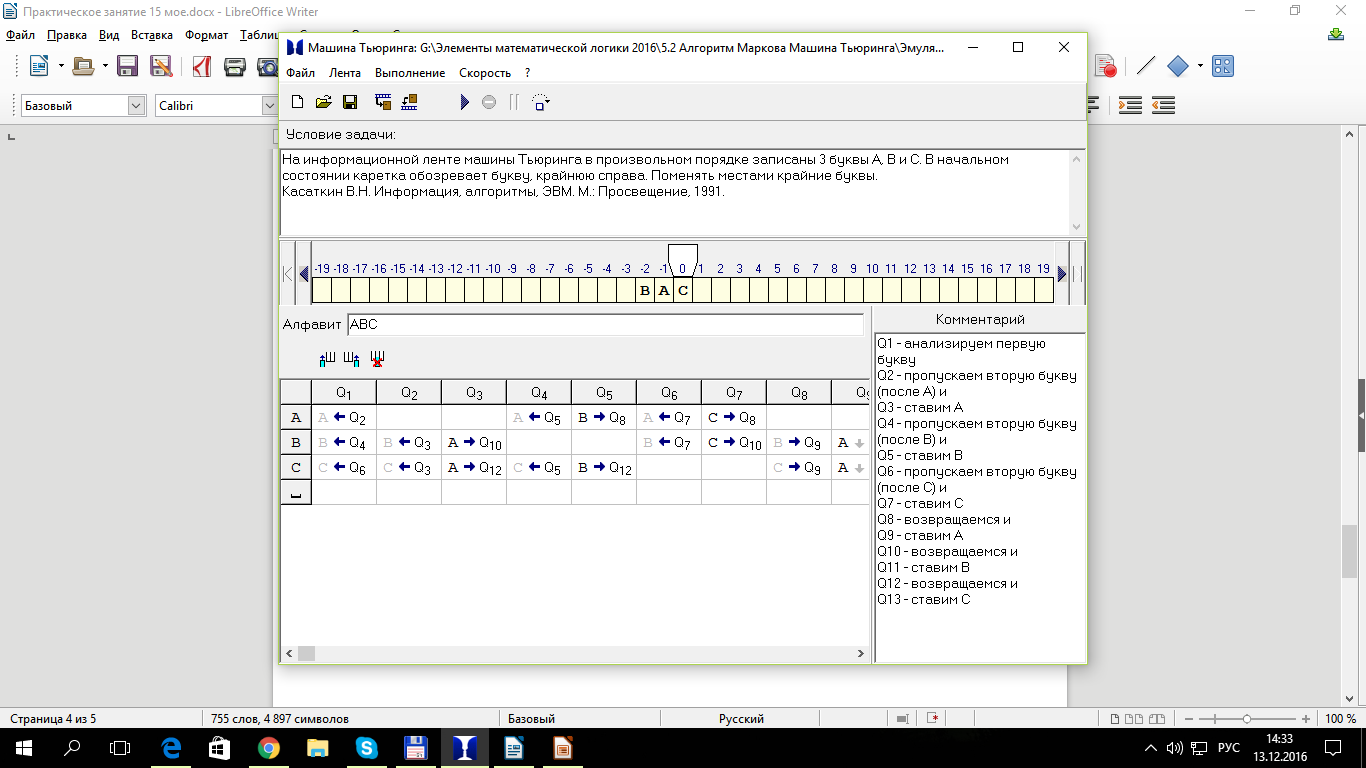The height and width of the screenshot is (768, 1366).
Task: Click the step-by-step execution icon
Action: click(x=541, y=102)
